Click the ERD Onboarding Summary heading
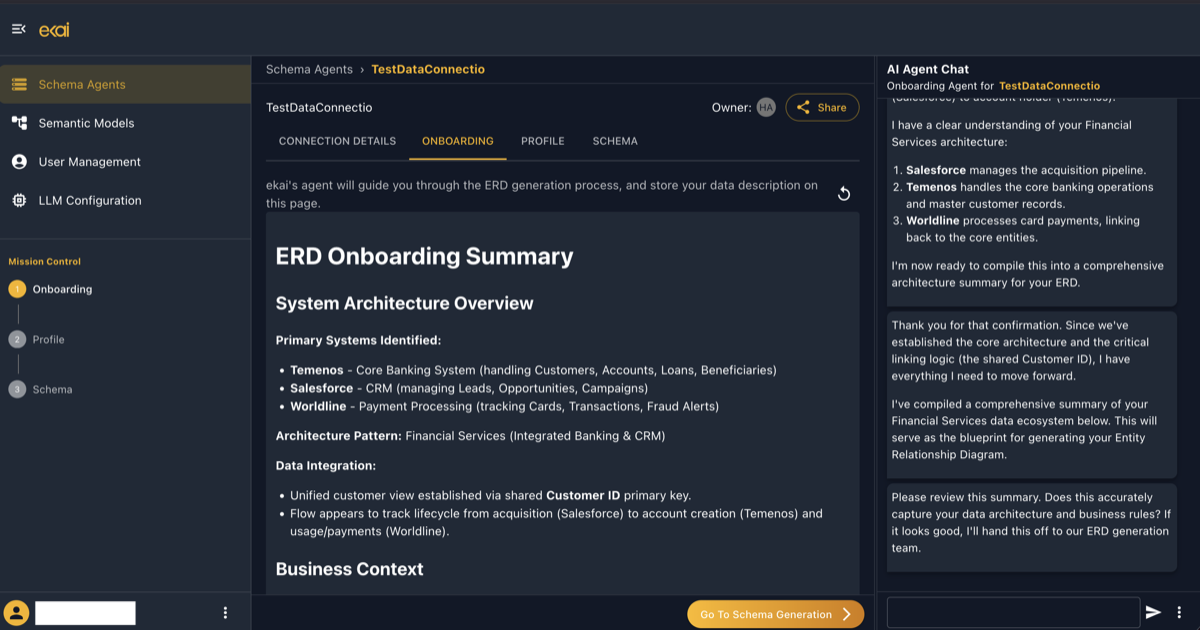This screenshot has height=630, width=1200. pyautogui.click(x=424, y=256)
